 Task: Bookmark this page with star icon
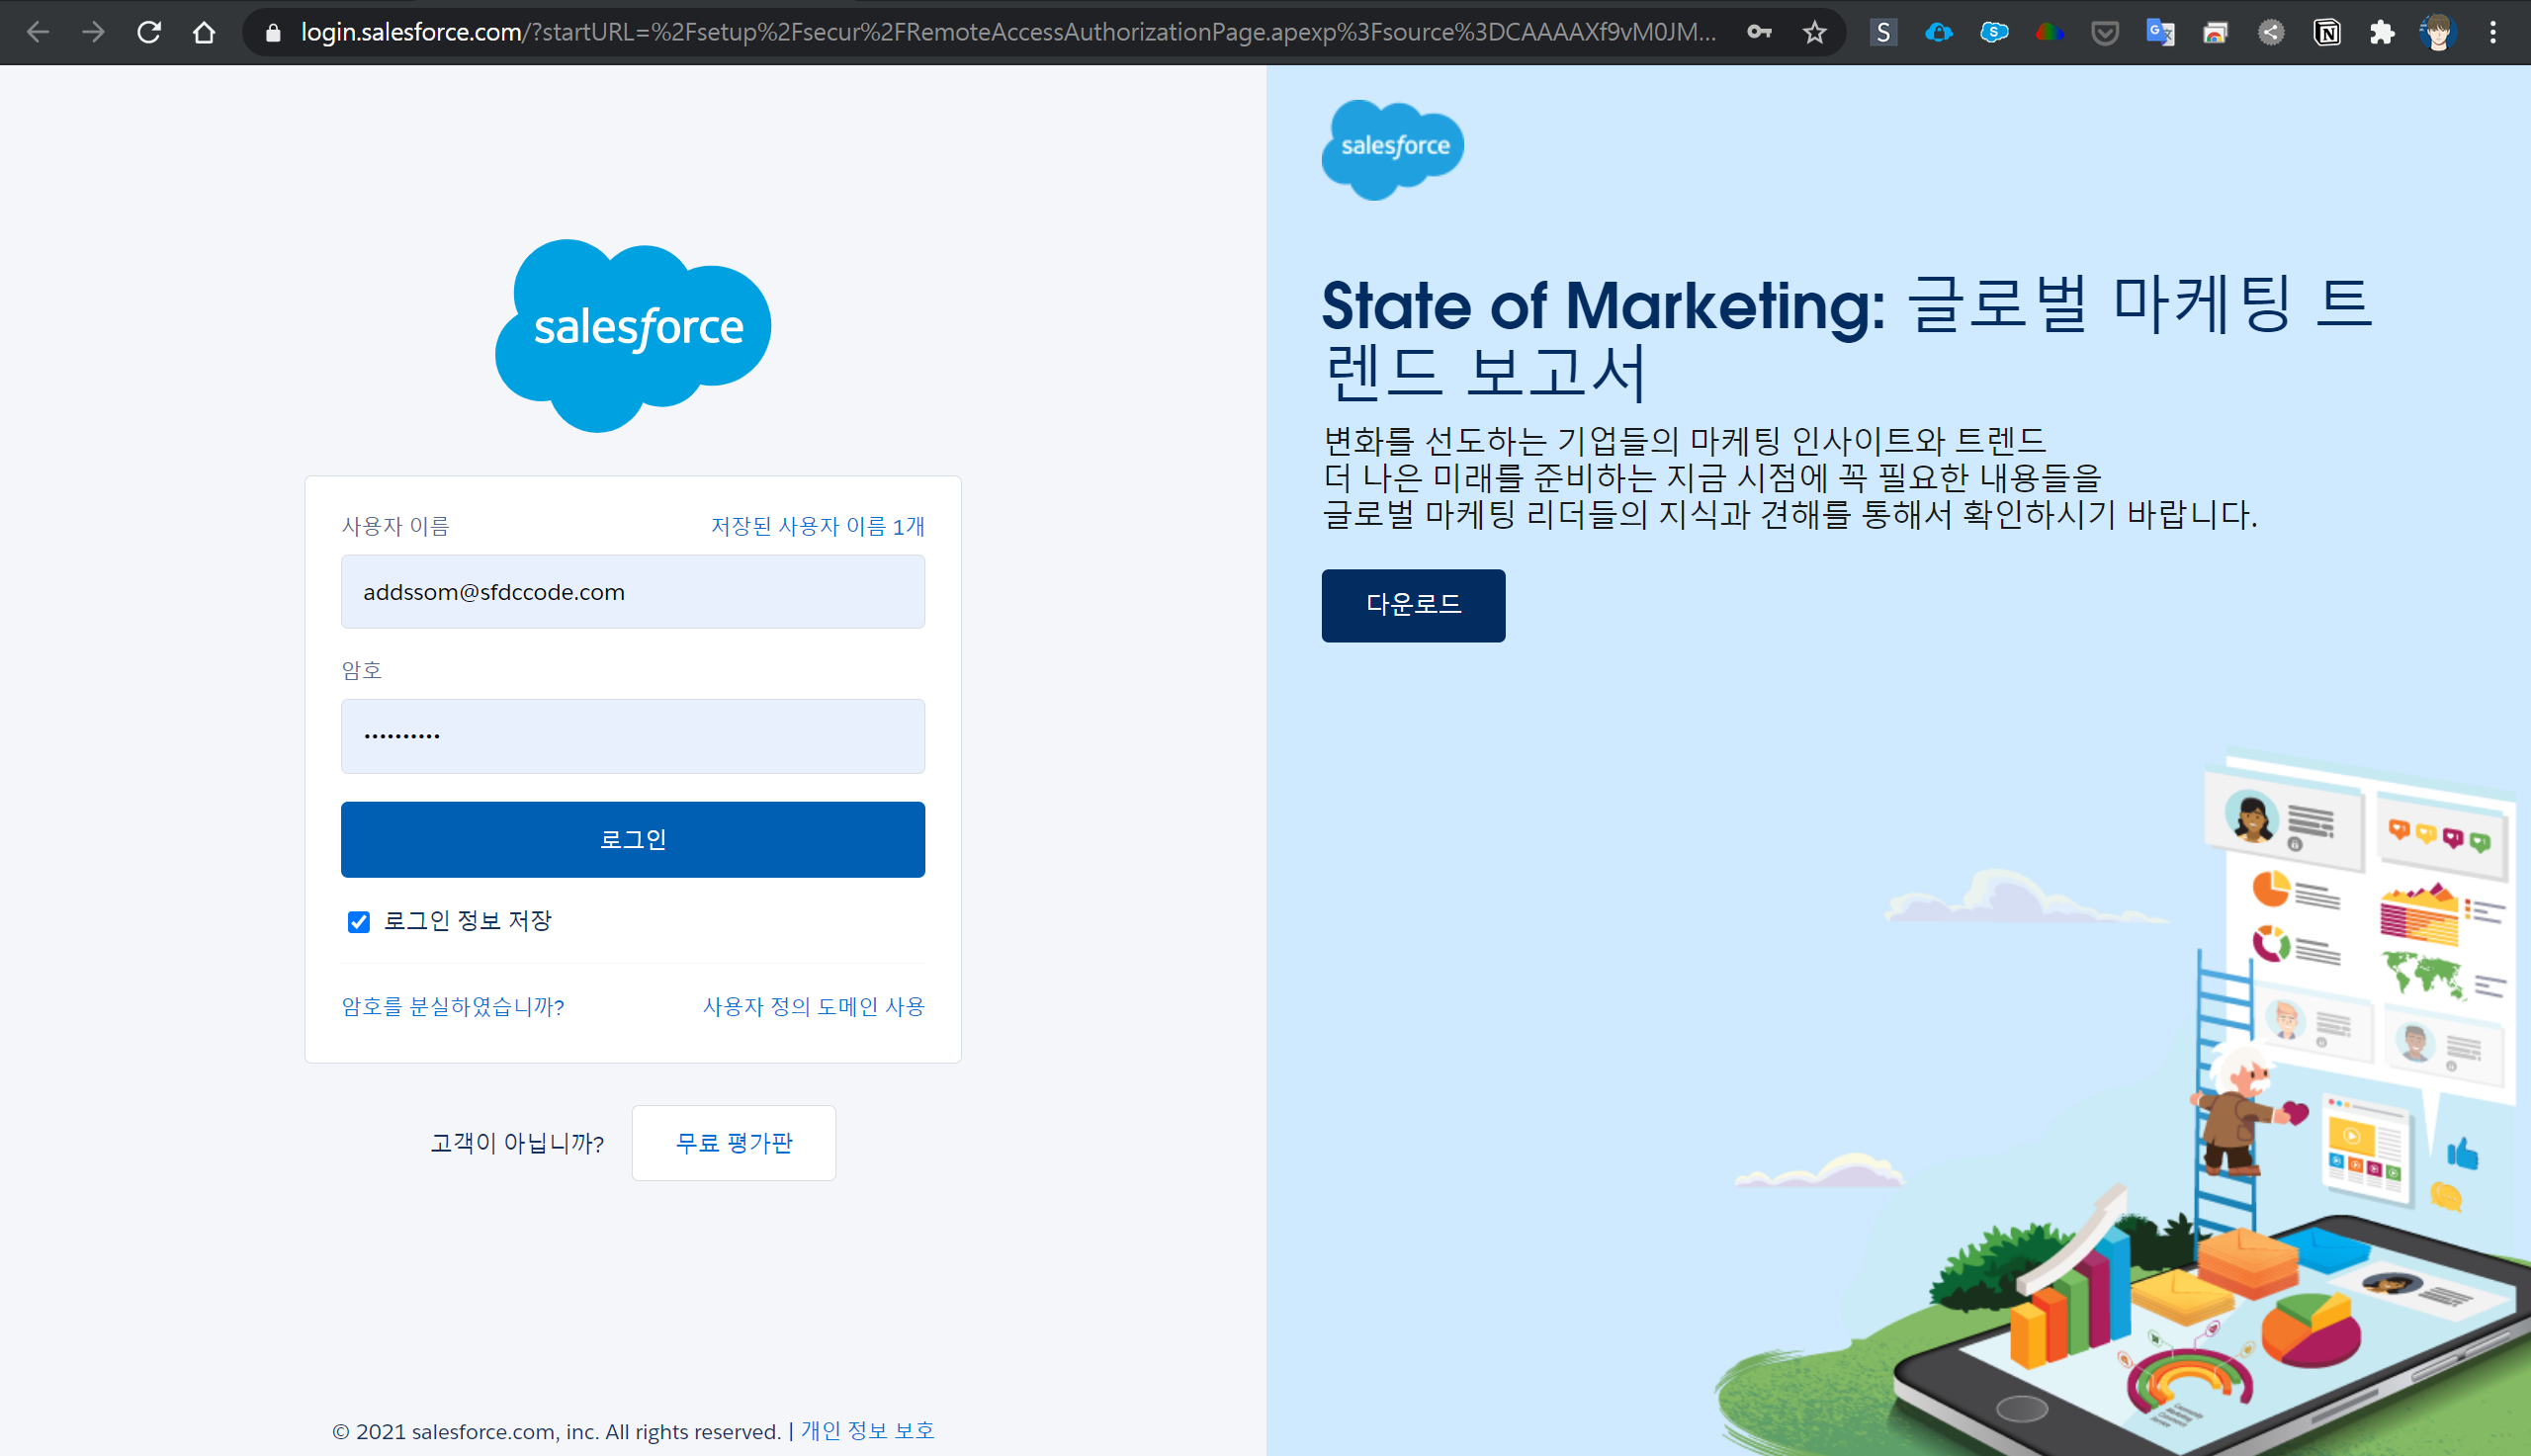pyautogui.click(x=1814, y=32)
